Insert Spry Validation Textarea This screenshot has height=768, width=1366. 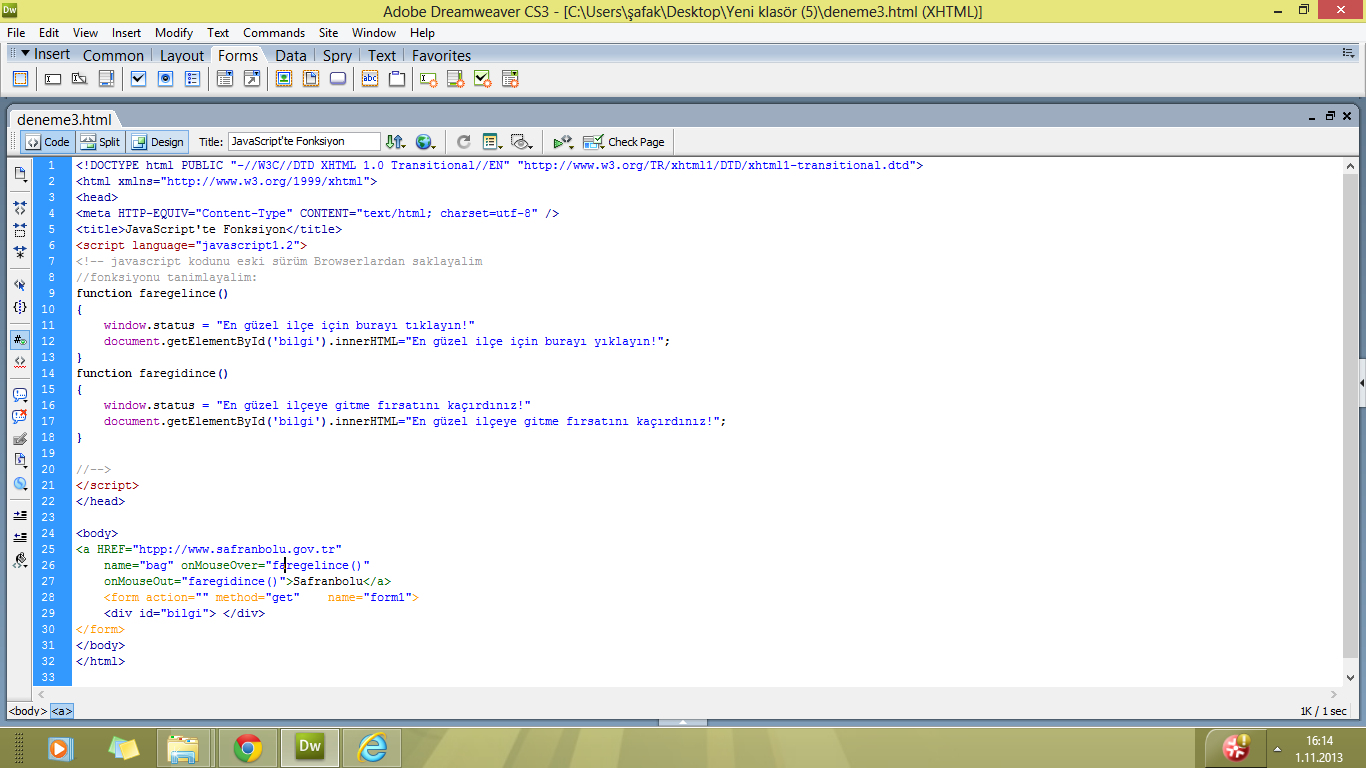point(456,78)
